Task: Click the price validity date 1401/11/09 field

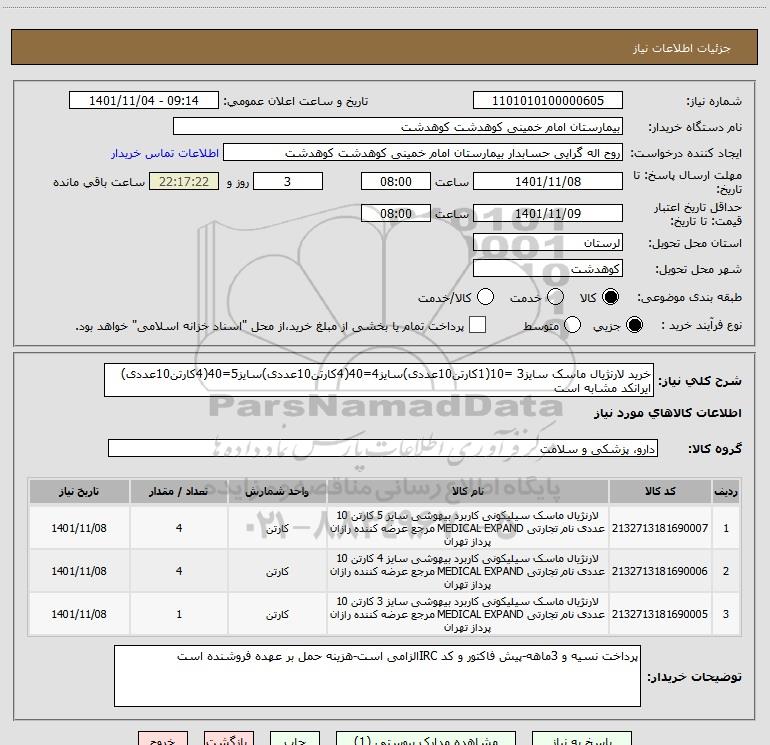Action: click(x=548, y=214)
